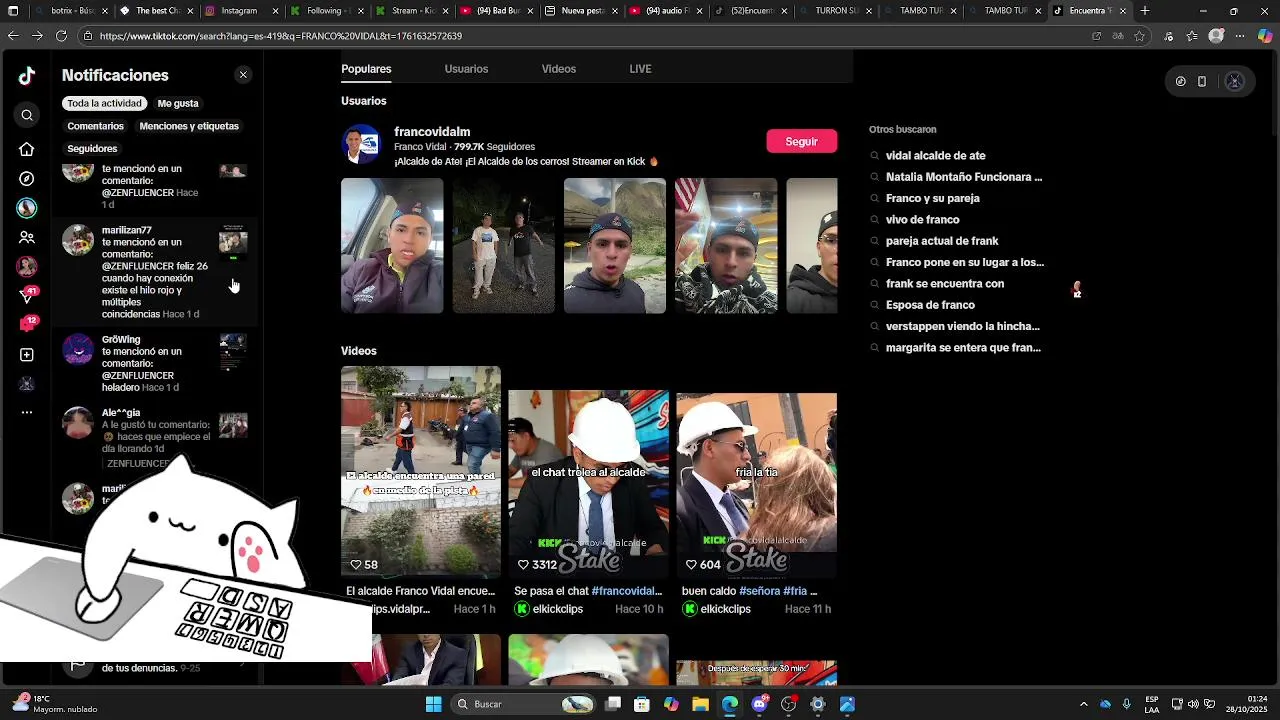The height and width of the screenshot is (720, 1280).
Task: Add page to favorites star icon
Action: [x=1140, y=36]
